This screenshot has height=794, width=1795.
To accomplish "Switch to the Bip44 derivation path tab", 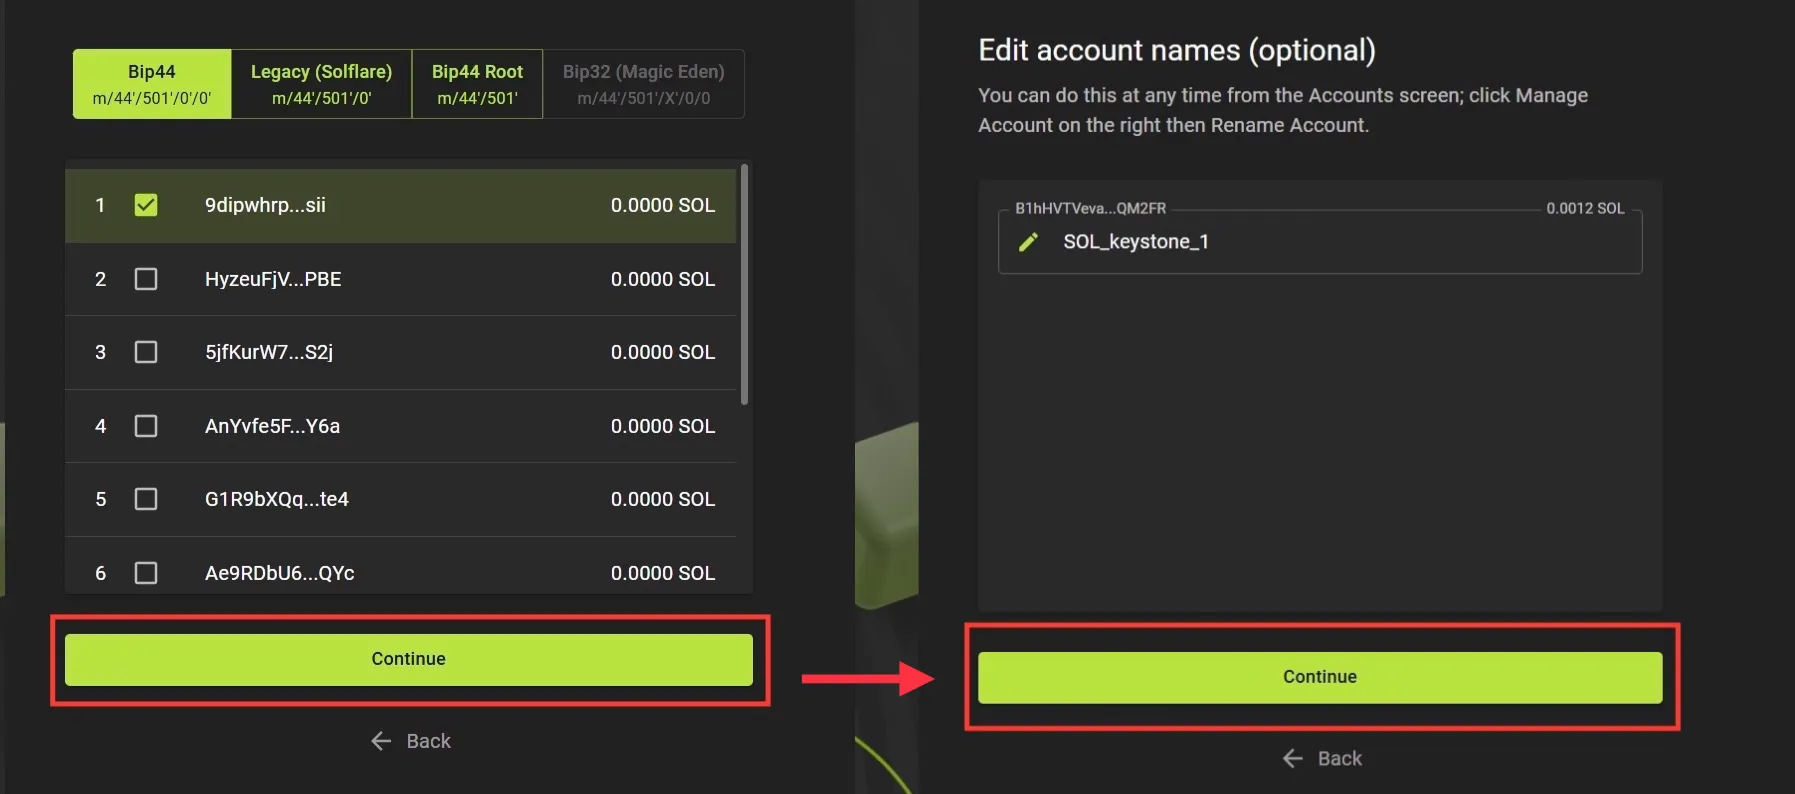I will click(152, 84).
